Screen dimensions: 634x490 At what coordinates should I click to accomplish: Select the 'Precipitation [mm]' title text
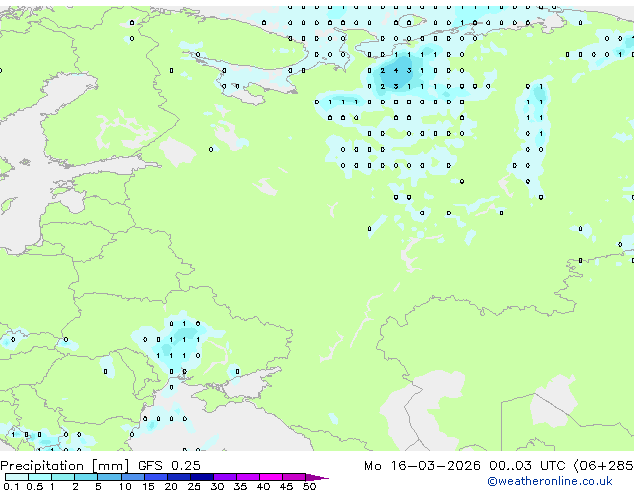click(x=65, y=466)
